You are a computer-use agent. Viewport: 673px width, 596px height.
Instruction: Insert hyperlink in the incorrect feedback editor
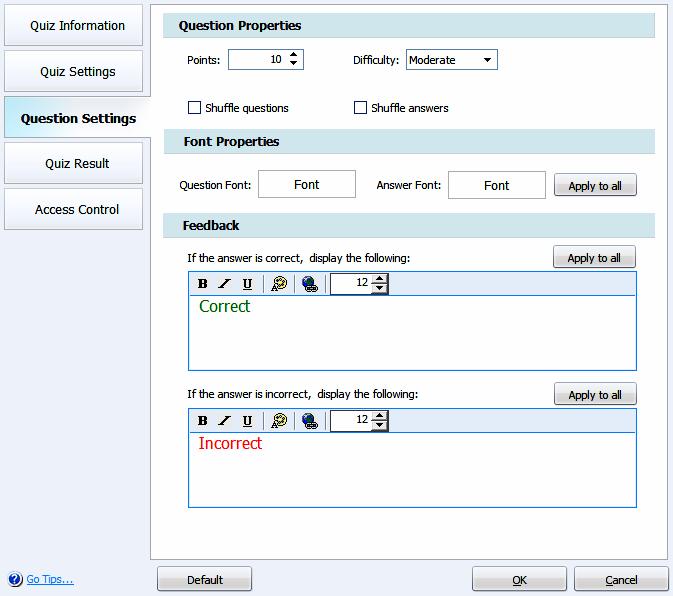tap(309, 421)
